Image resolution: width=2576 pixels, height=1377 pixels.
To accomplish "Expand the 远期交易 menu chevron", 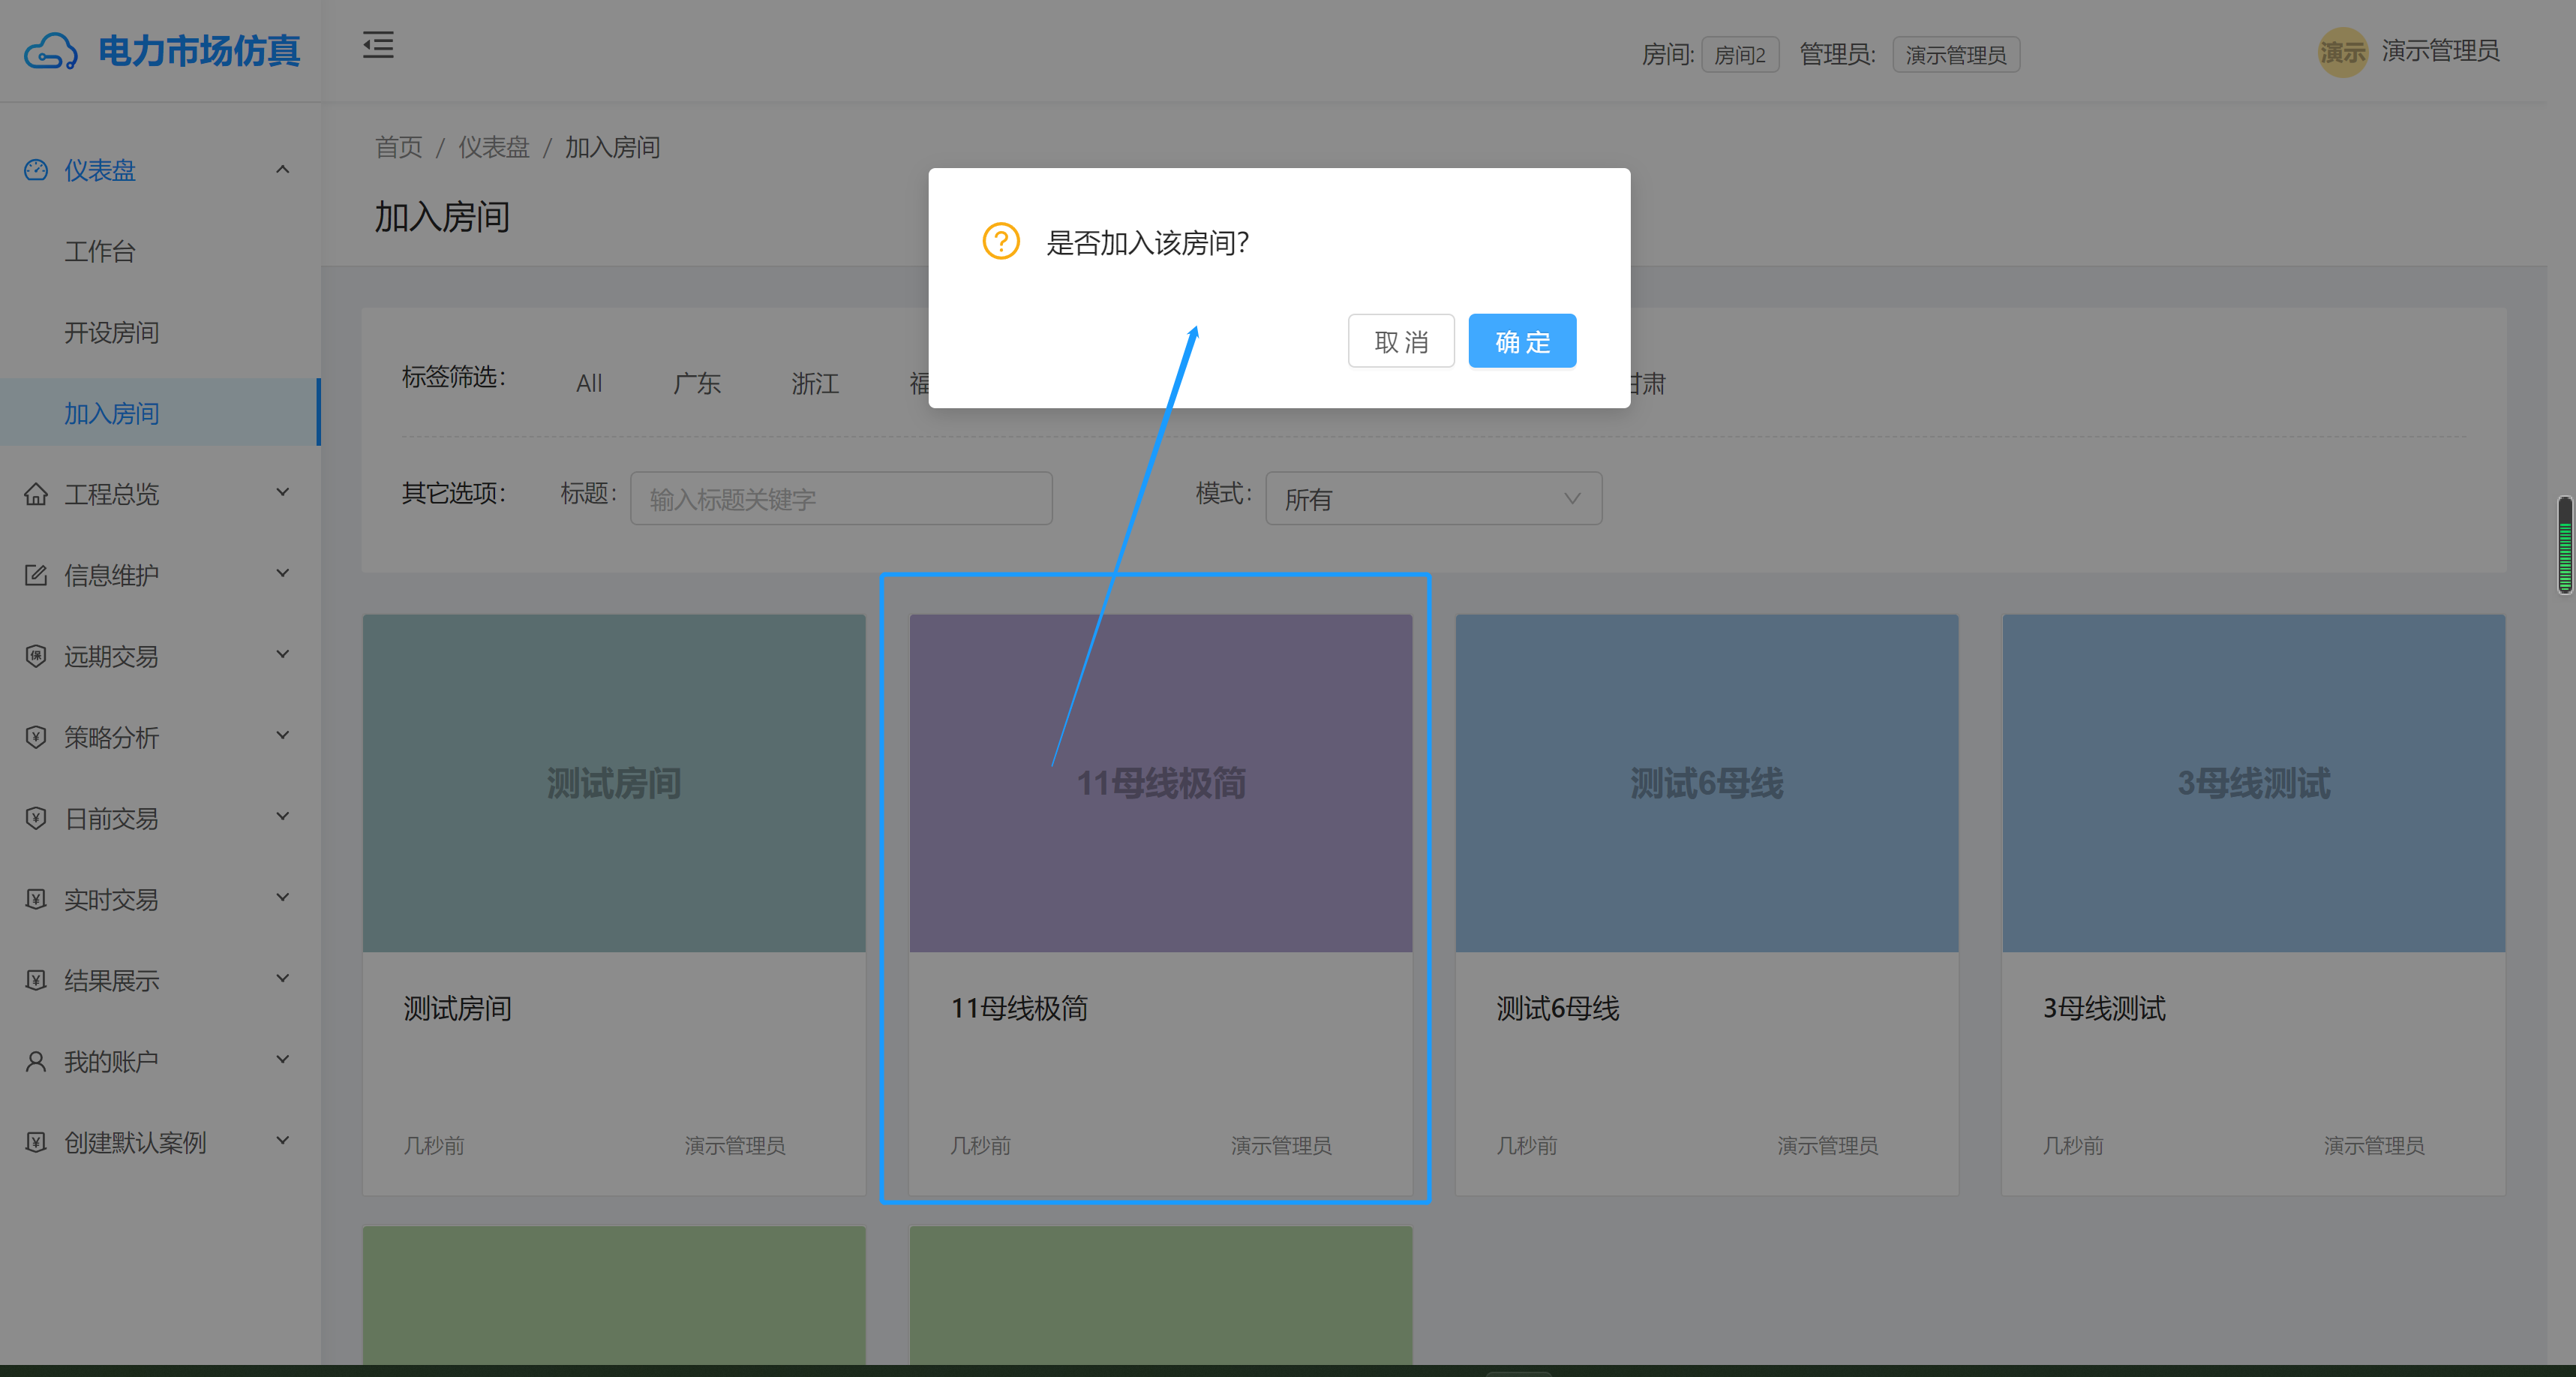I will pos(283,654).
